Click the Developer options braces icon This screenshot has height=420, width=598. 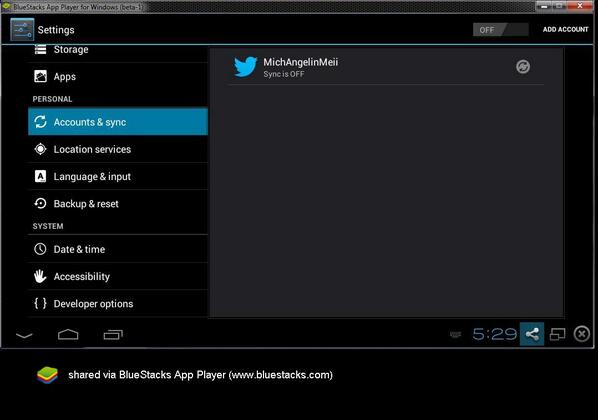point(40,303)
